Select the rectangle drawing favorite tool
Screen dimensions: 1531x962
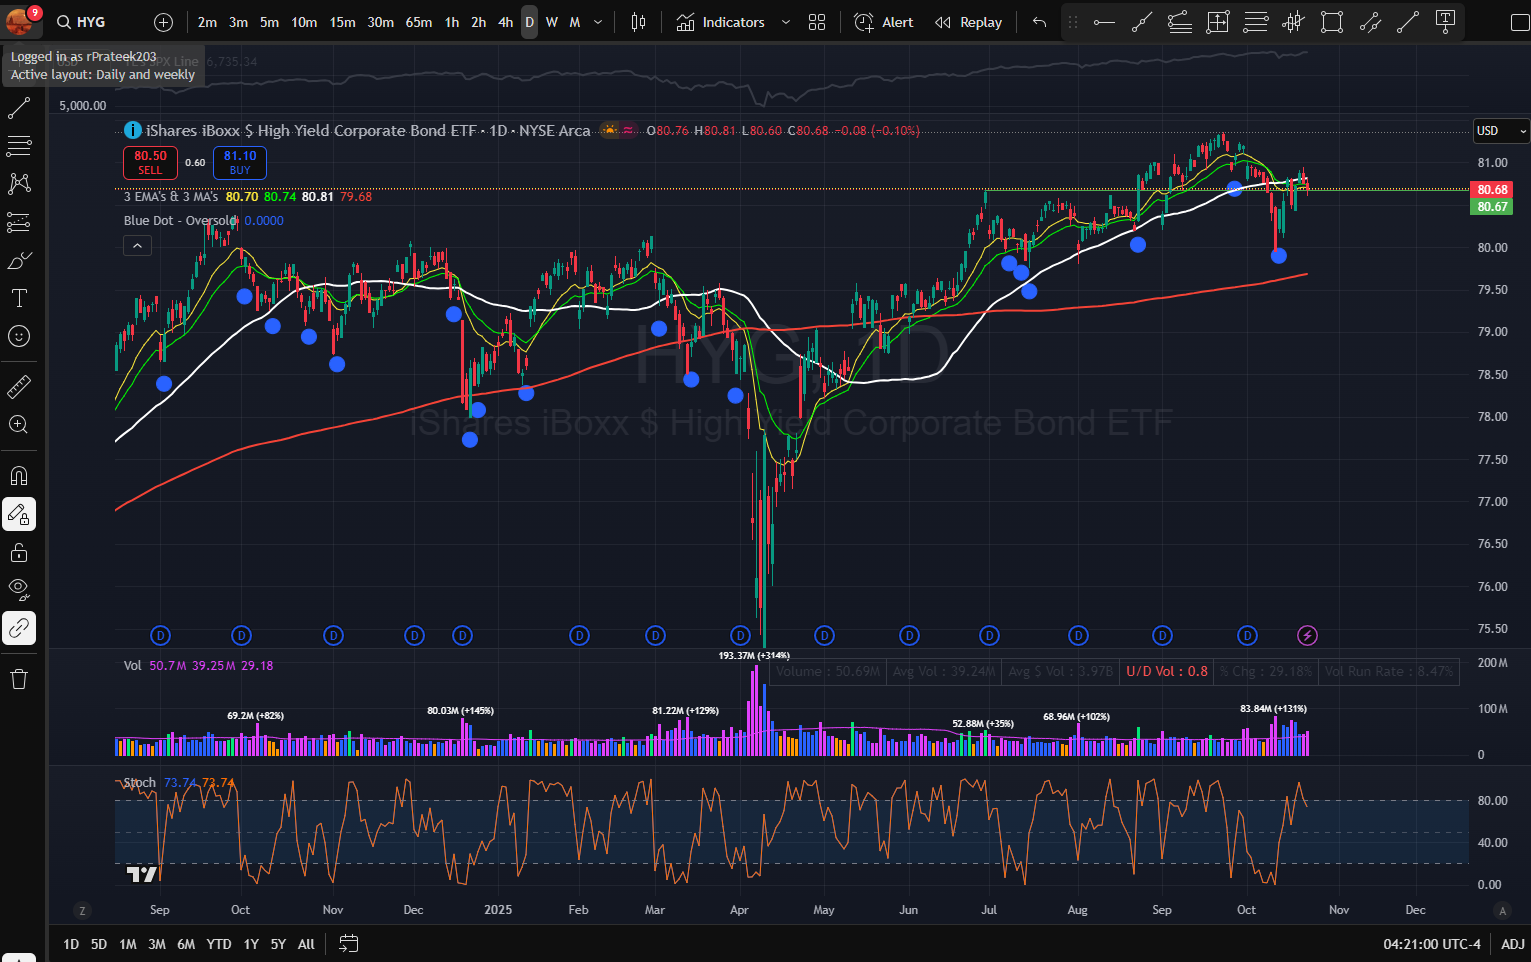tap(1331, 22)
